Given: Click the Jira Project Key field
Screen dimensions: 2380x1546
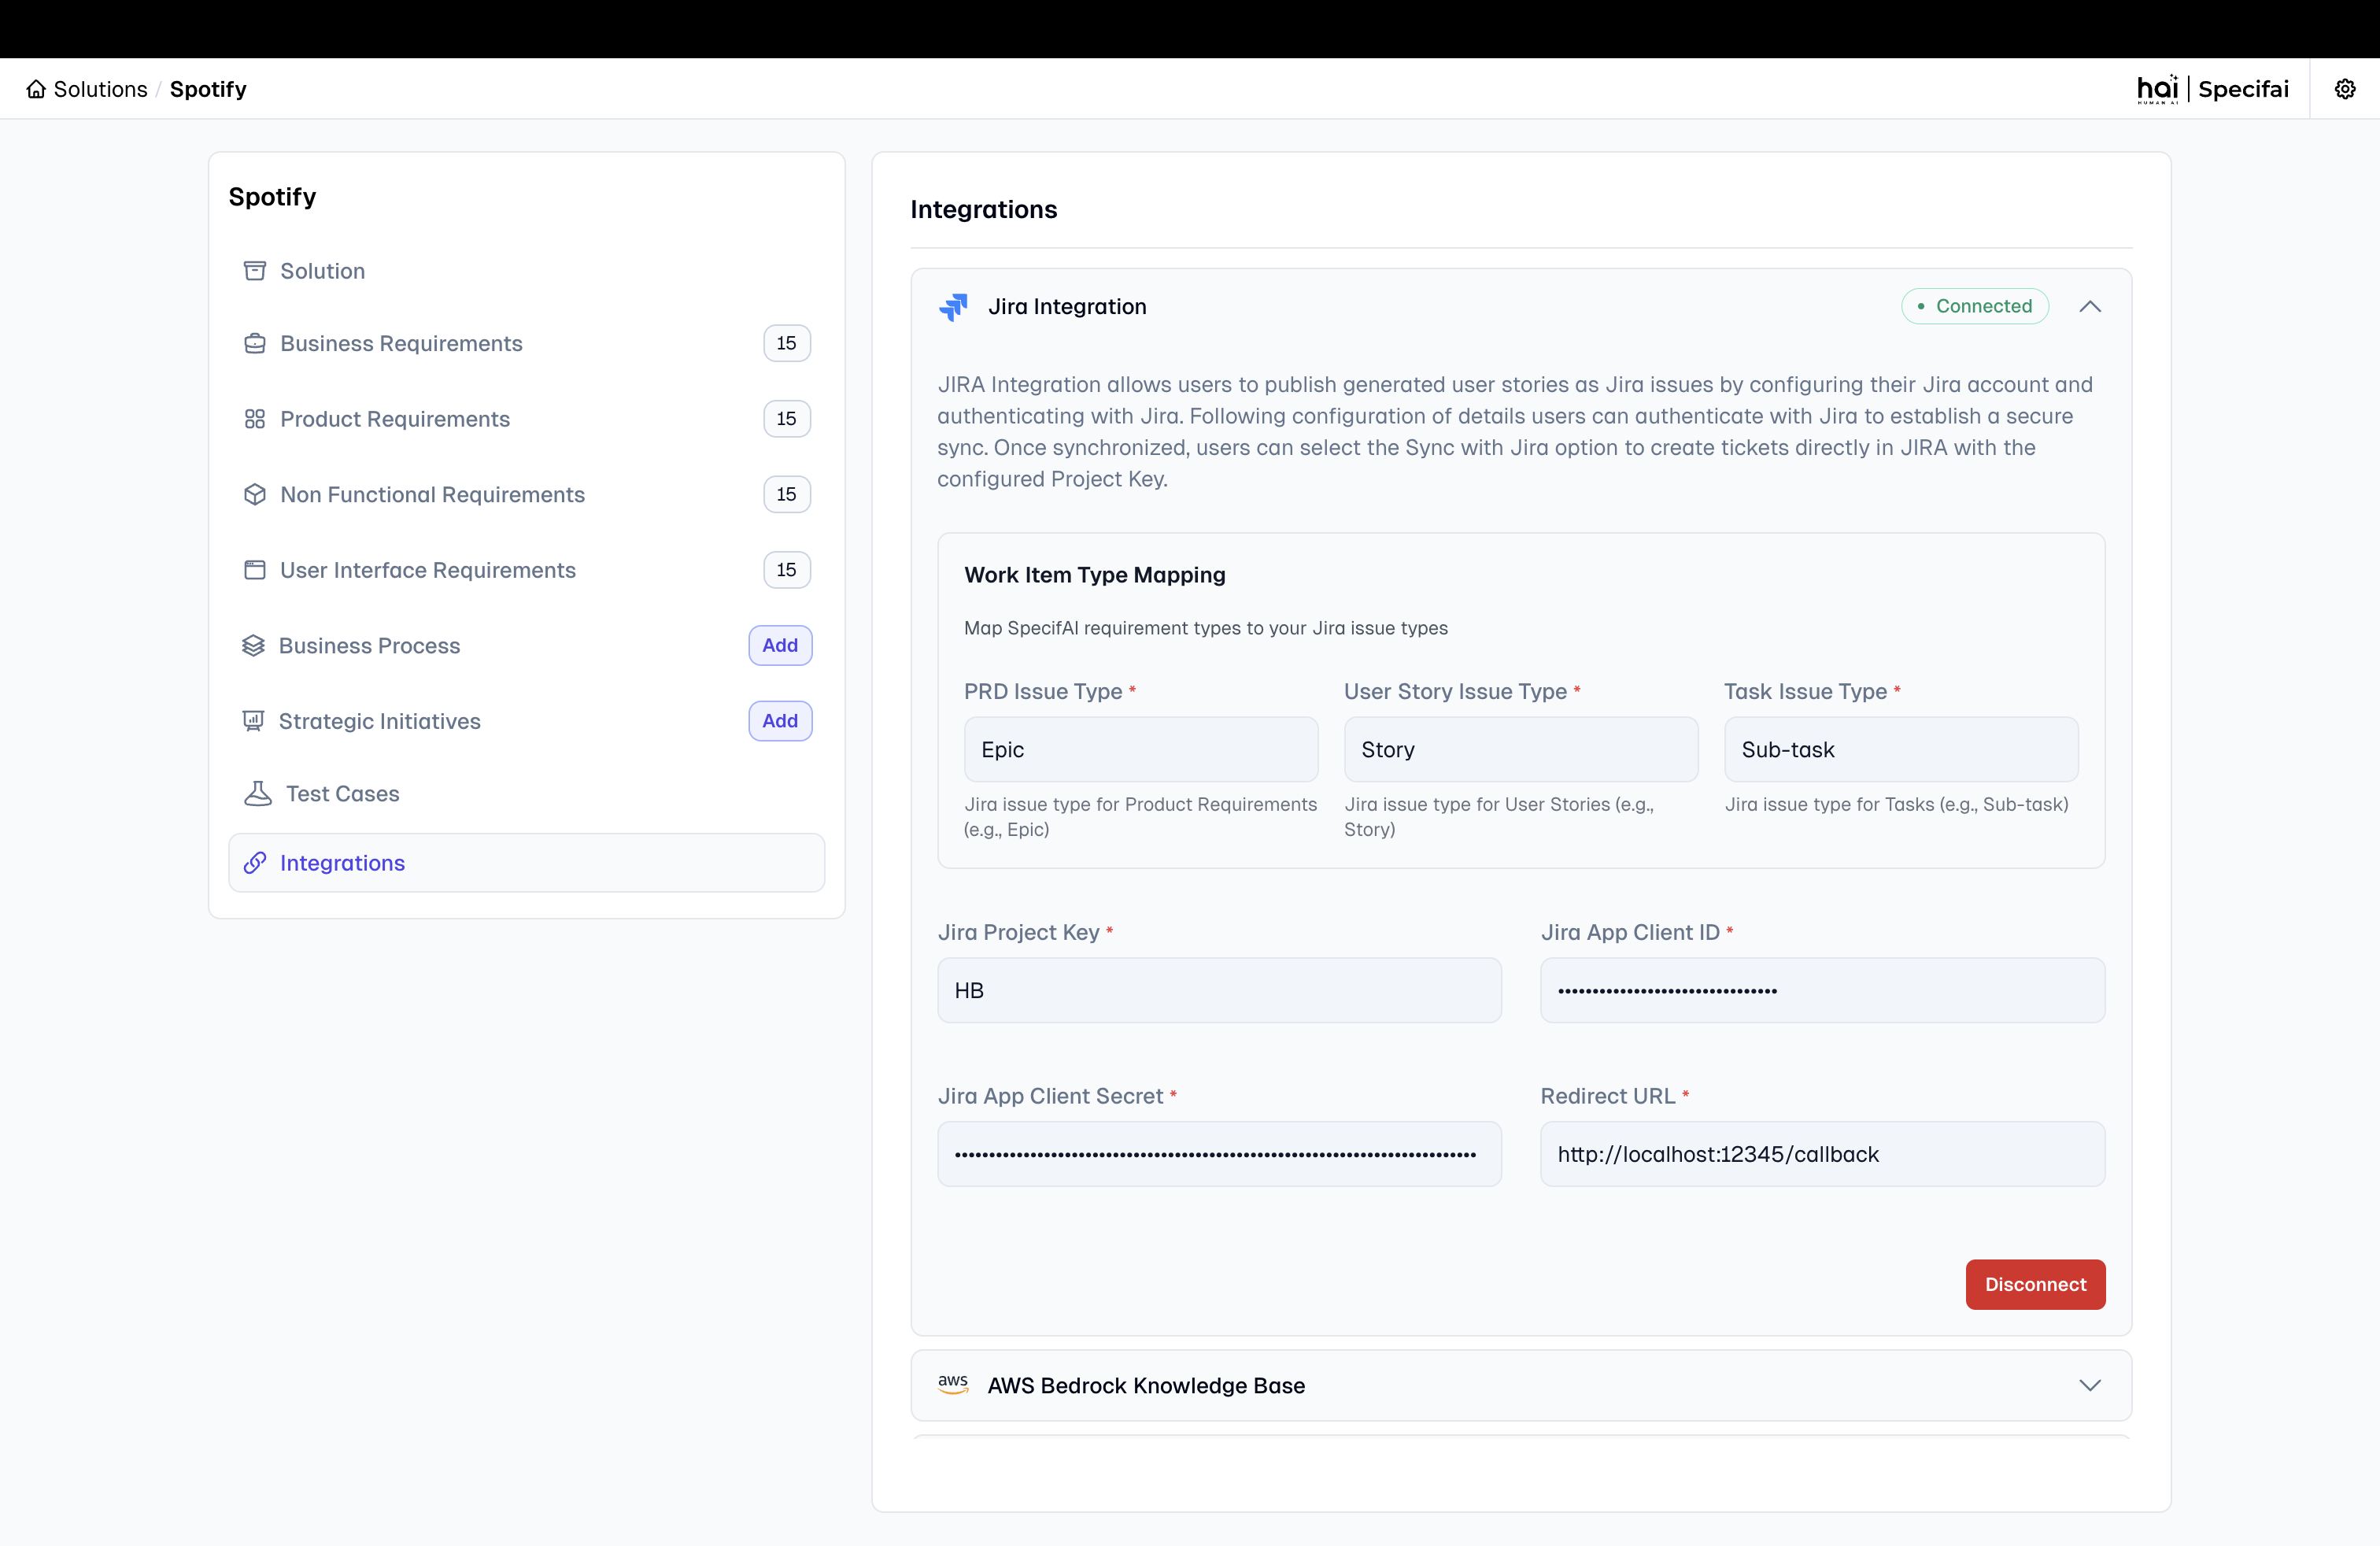Looking at the screenshot, I should point(1219,990).
